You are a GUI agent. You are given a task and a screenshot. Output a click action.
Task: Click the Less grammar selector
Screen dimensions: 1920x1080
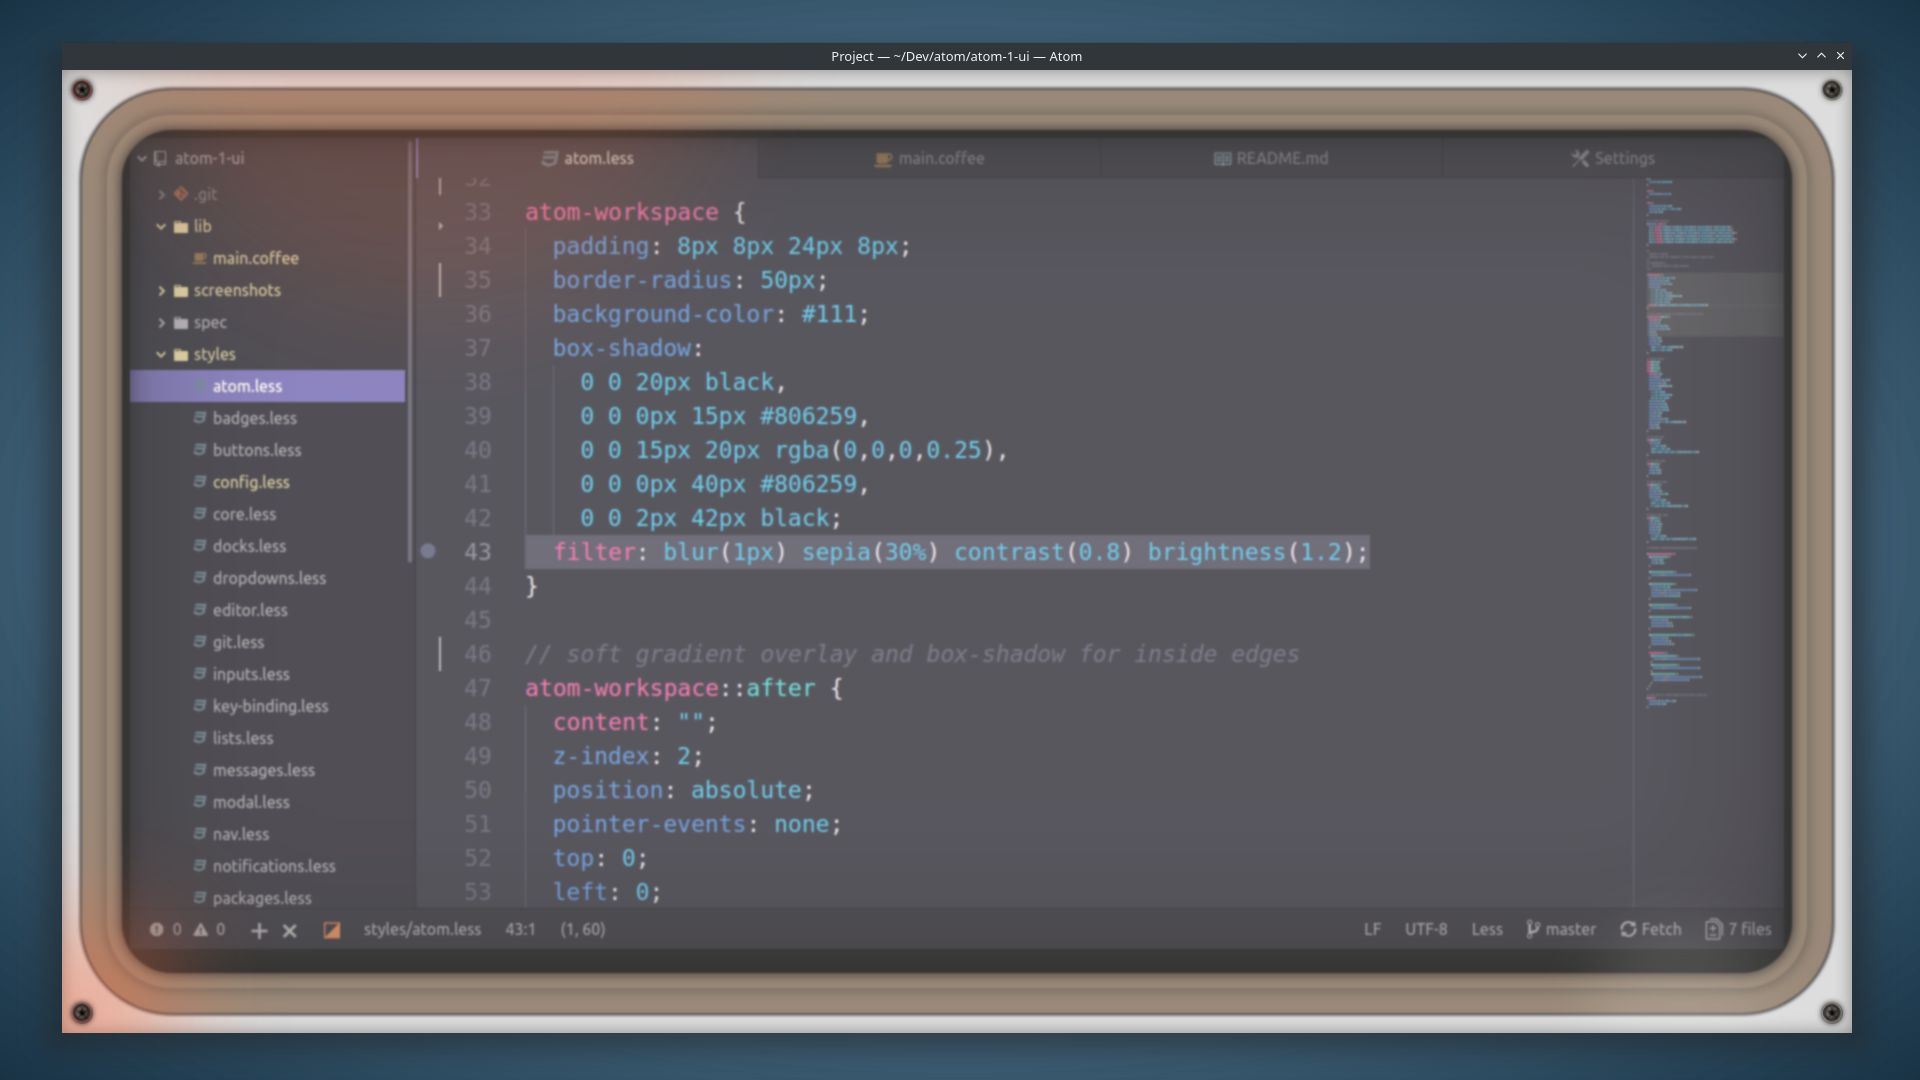click(x=1486, y=929)
